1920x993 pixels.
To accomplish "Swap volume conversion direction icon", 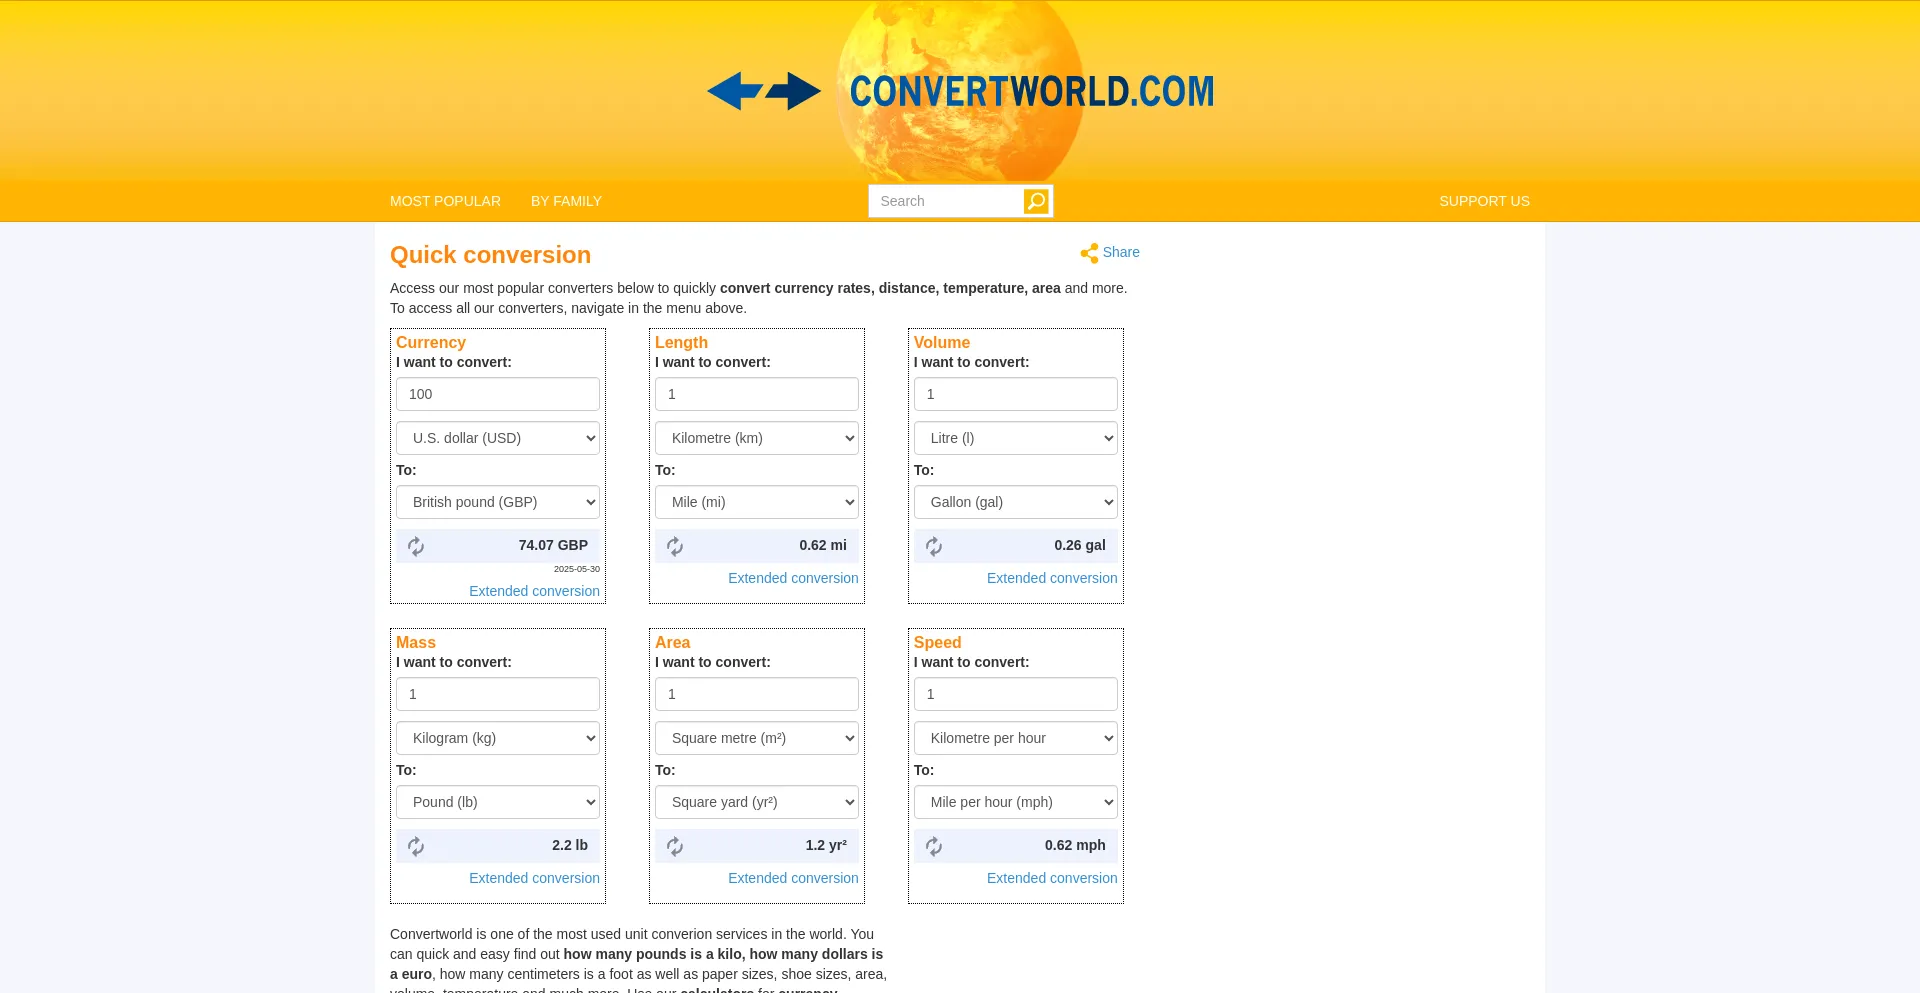I will point(934,546).
